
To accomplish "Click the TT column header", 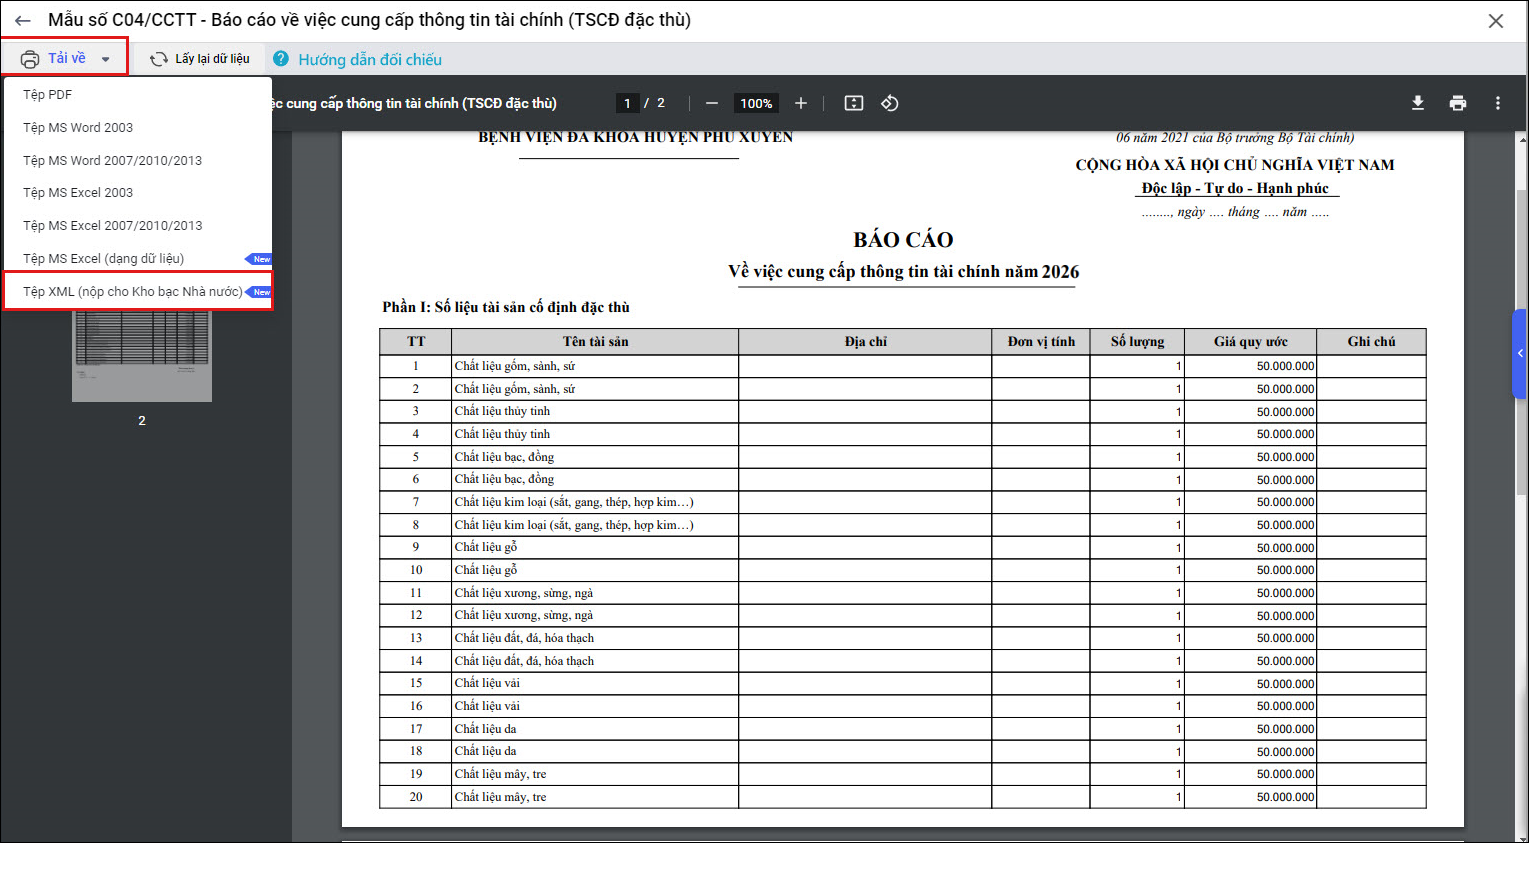I will pyautogui.click(x=416, y=342).
